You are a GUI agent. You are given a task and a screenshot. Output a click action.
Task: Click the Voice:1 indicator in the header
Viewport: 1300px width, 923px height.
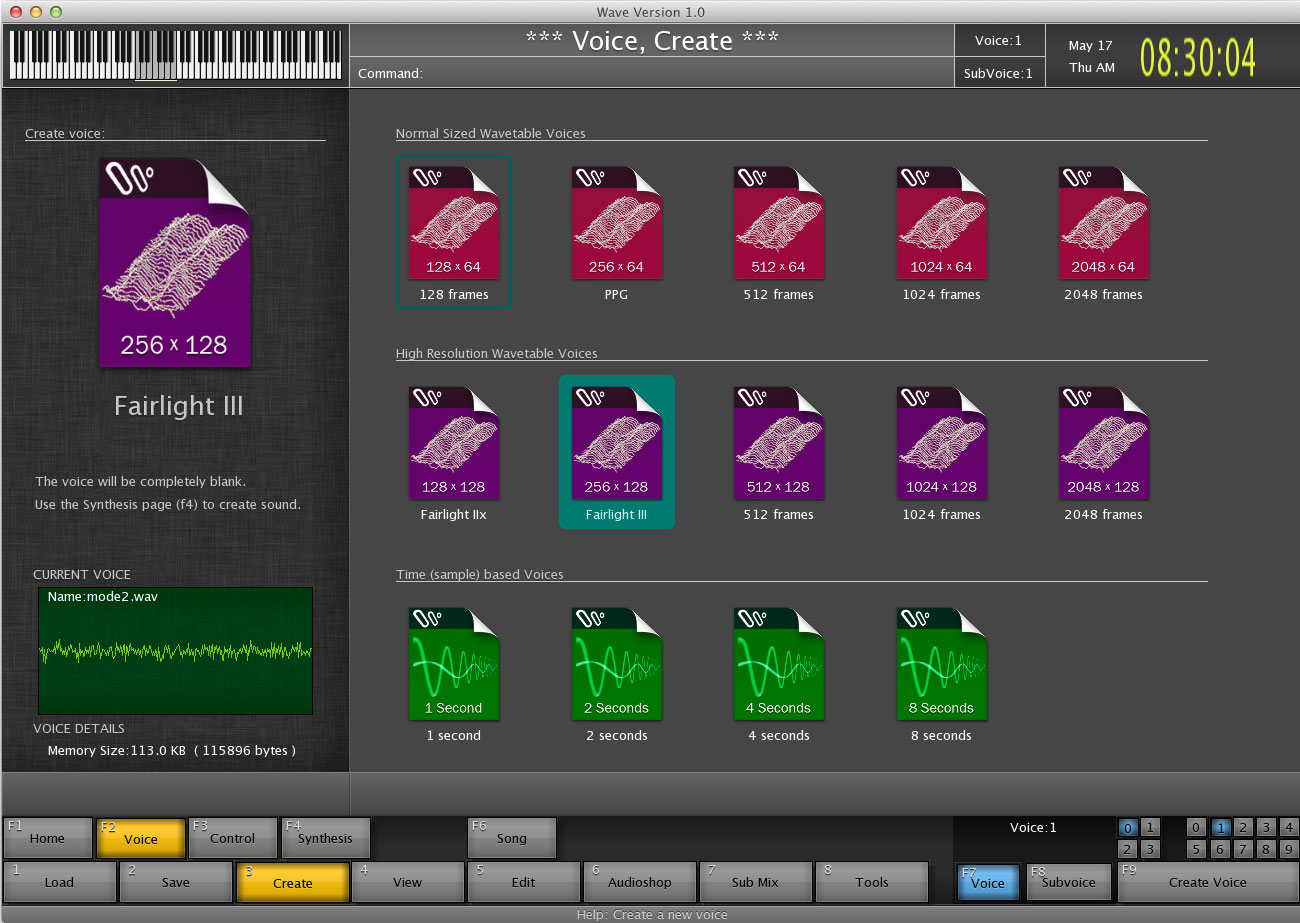click(999, 41)
